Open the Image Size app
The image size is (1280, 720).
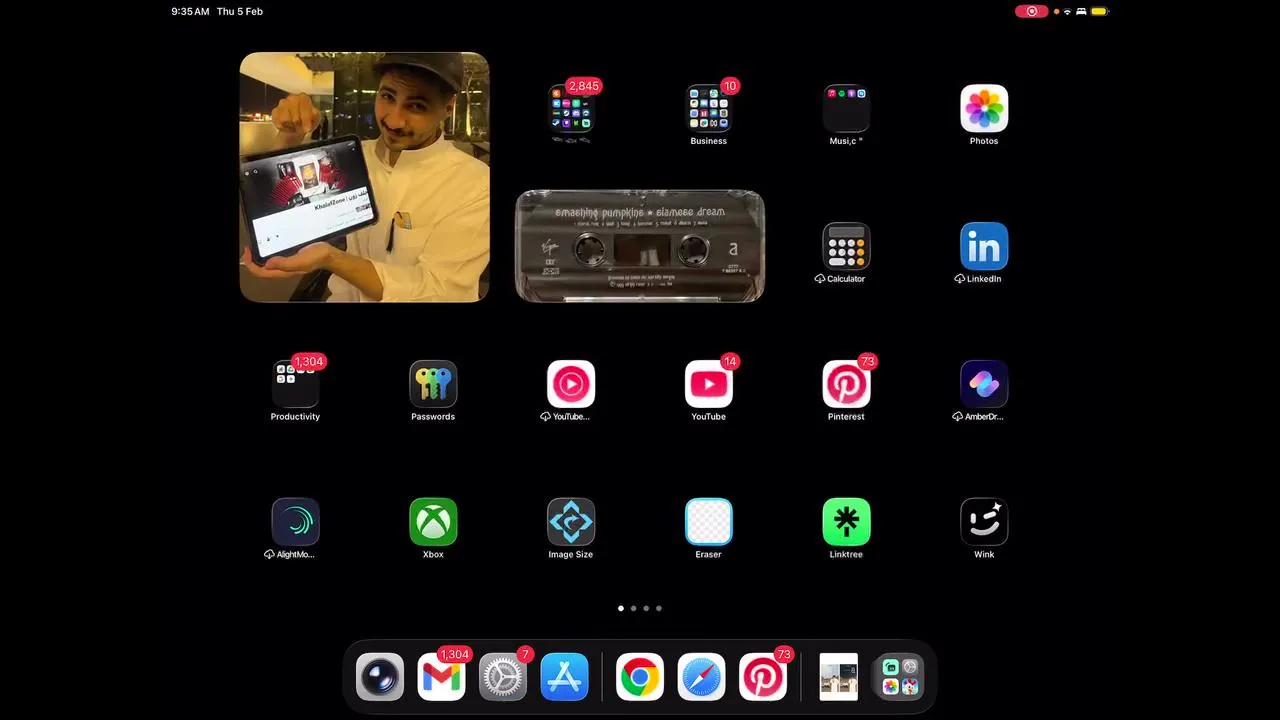tap(571, 522)
